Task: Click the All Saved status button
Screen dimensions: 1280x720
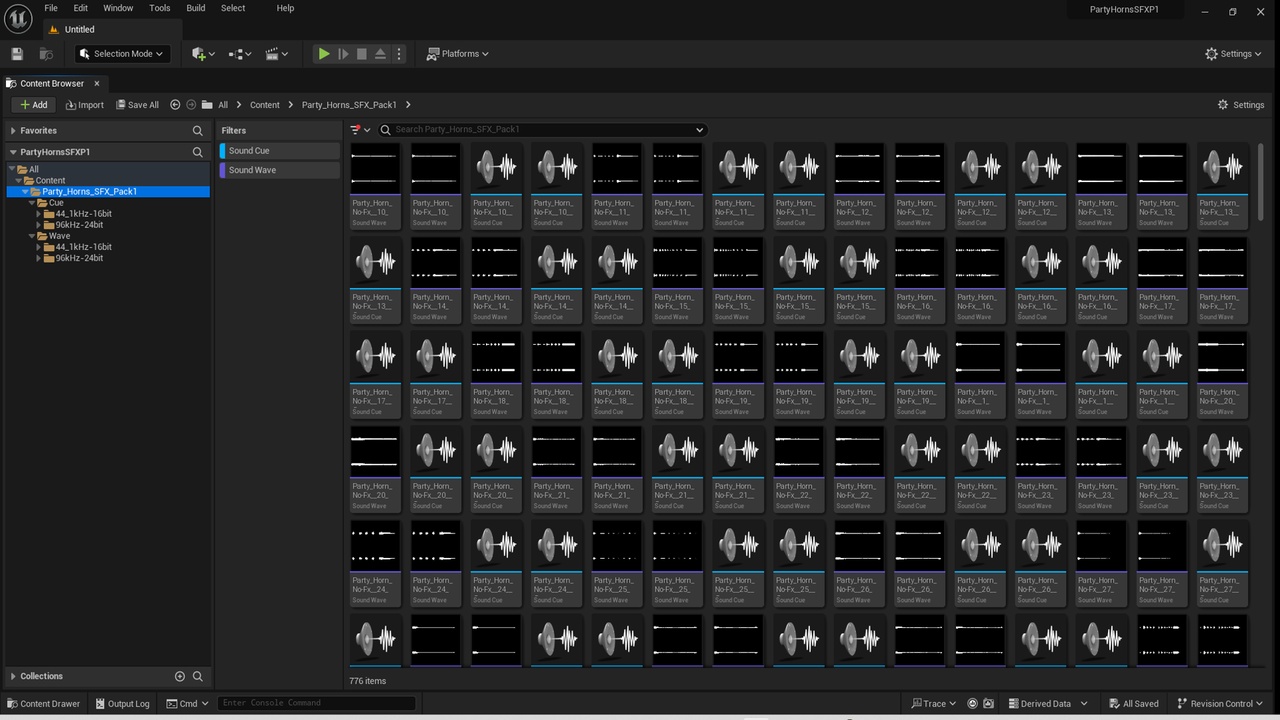Action: [1133, 704]
